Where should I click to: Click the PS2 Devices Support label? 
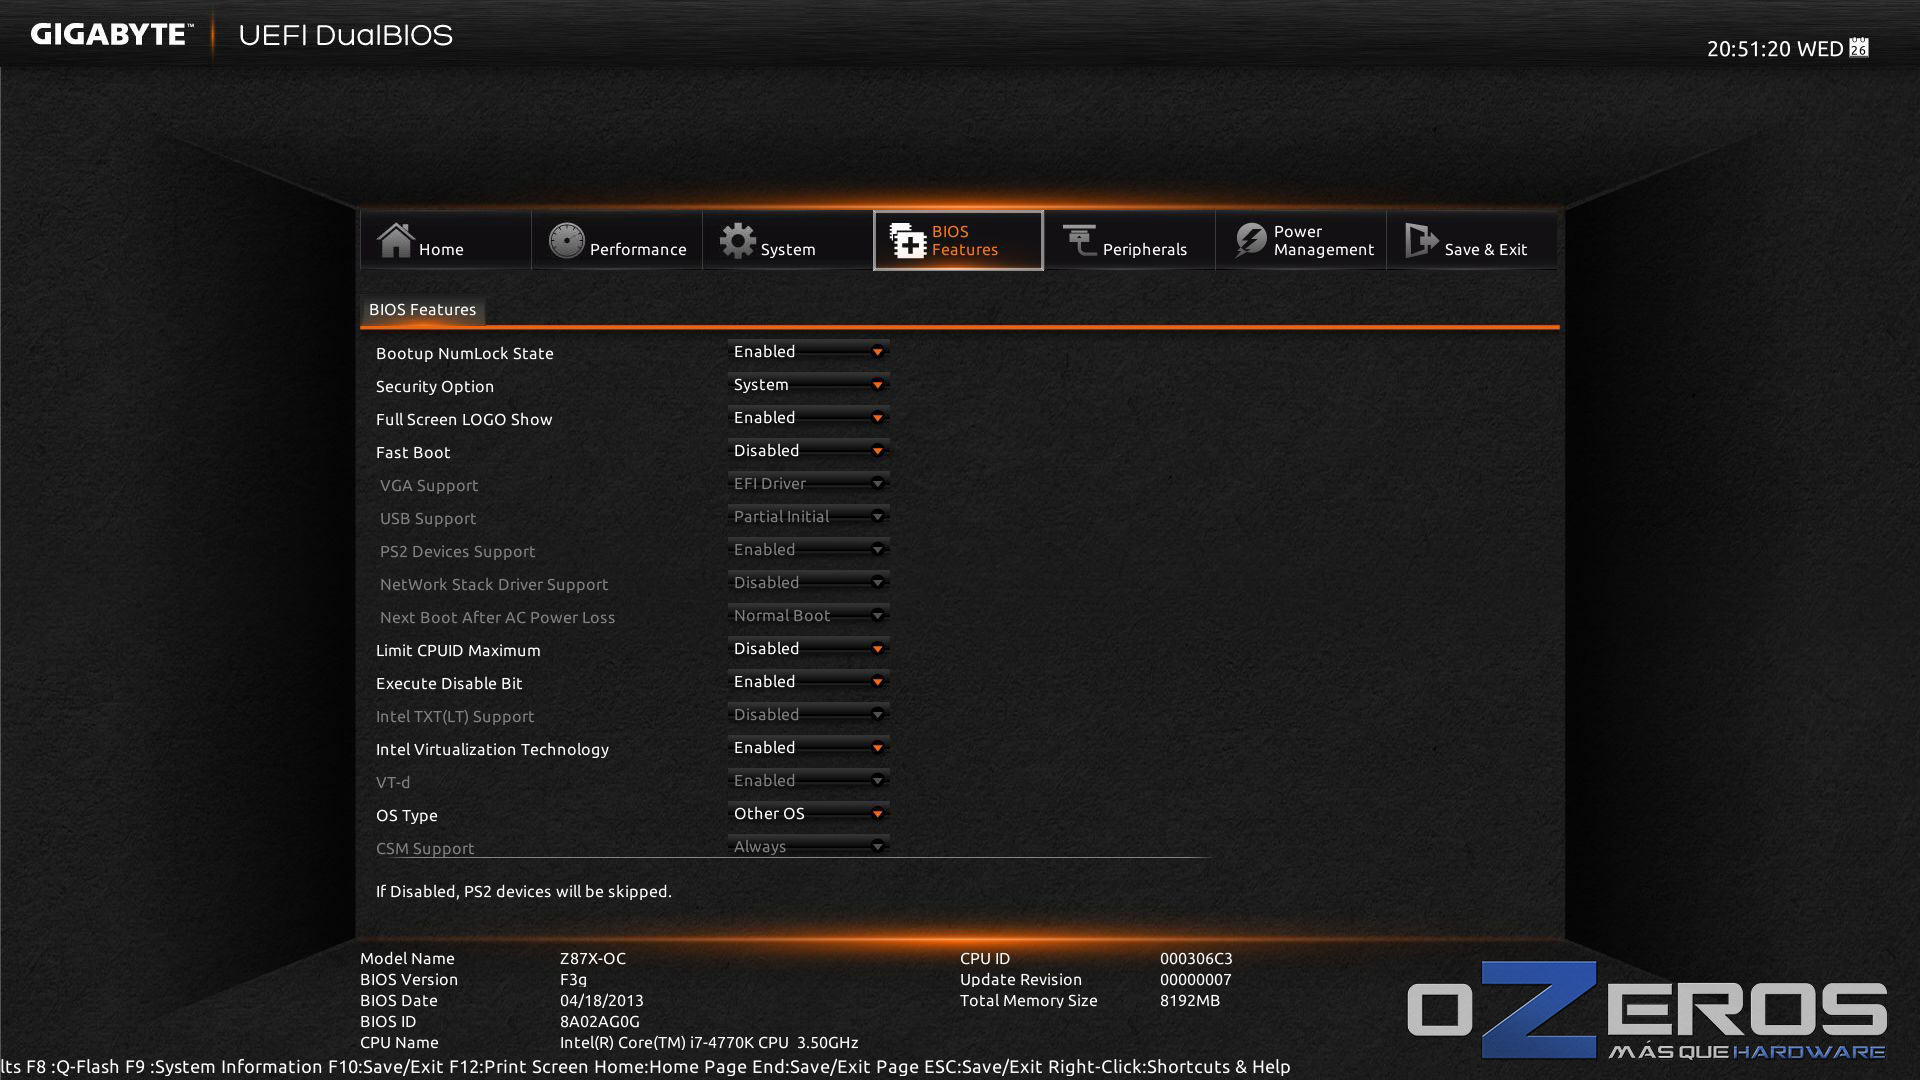(457, 551)
